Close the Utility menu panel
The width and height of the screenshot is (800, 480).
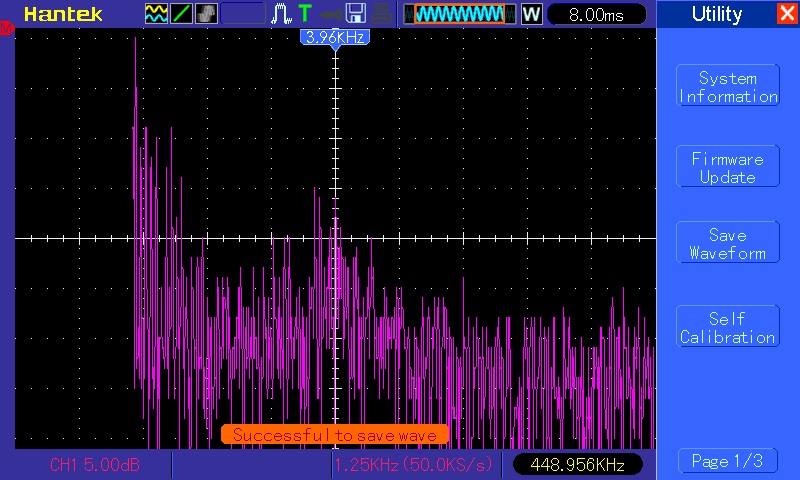[x=787, y=14]
